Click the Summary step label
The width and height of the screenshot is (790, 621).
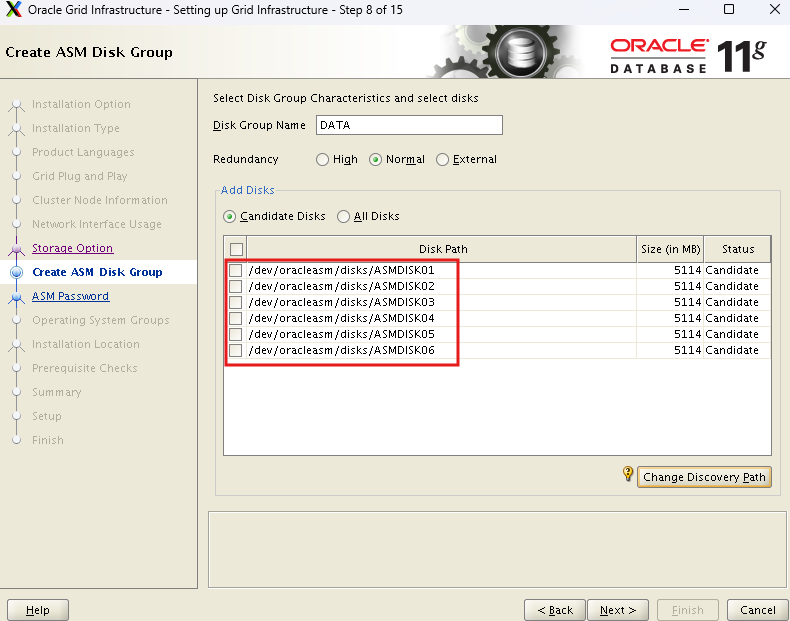tap(56, 392)
